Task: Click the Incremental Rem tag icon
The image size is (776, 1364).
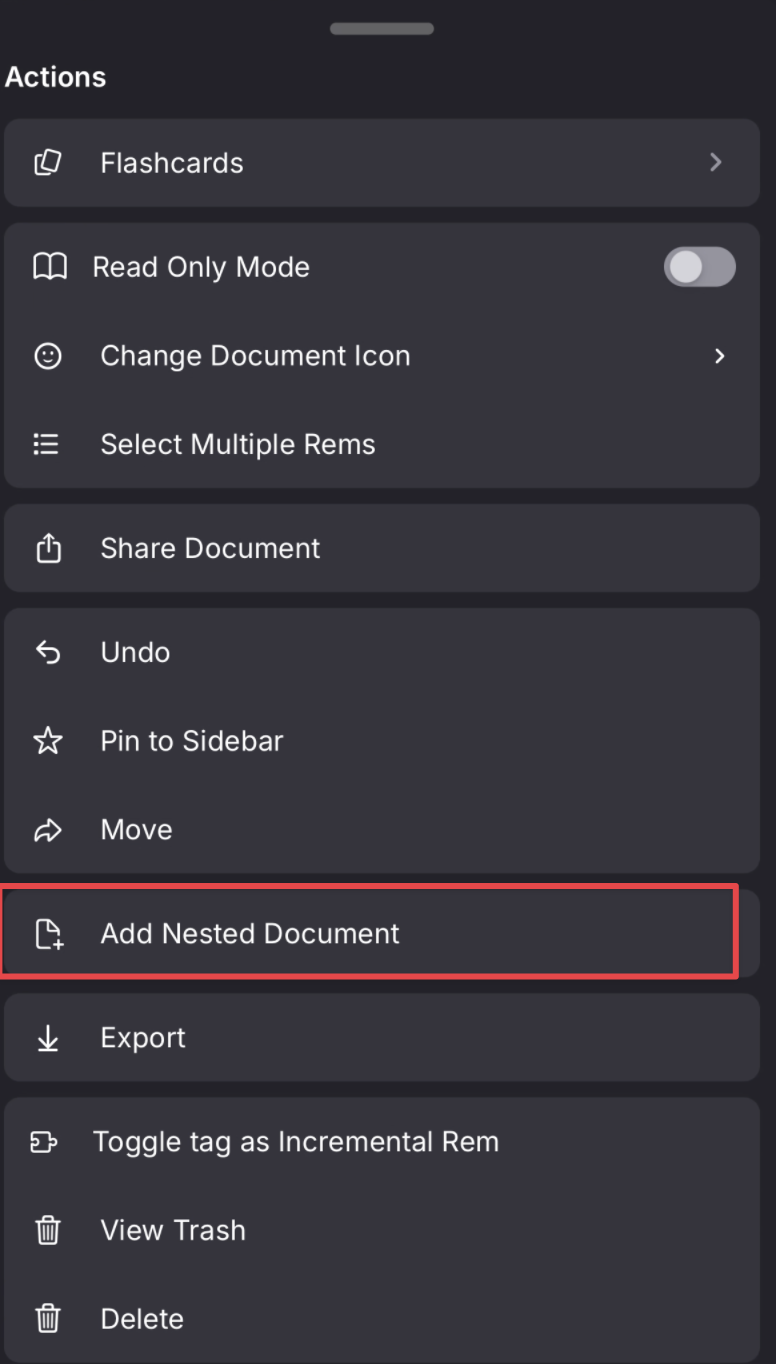Action: click(x=44, y=1142)
